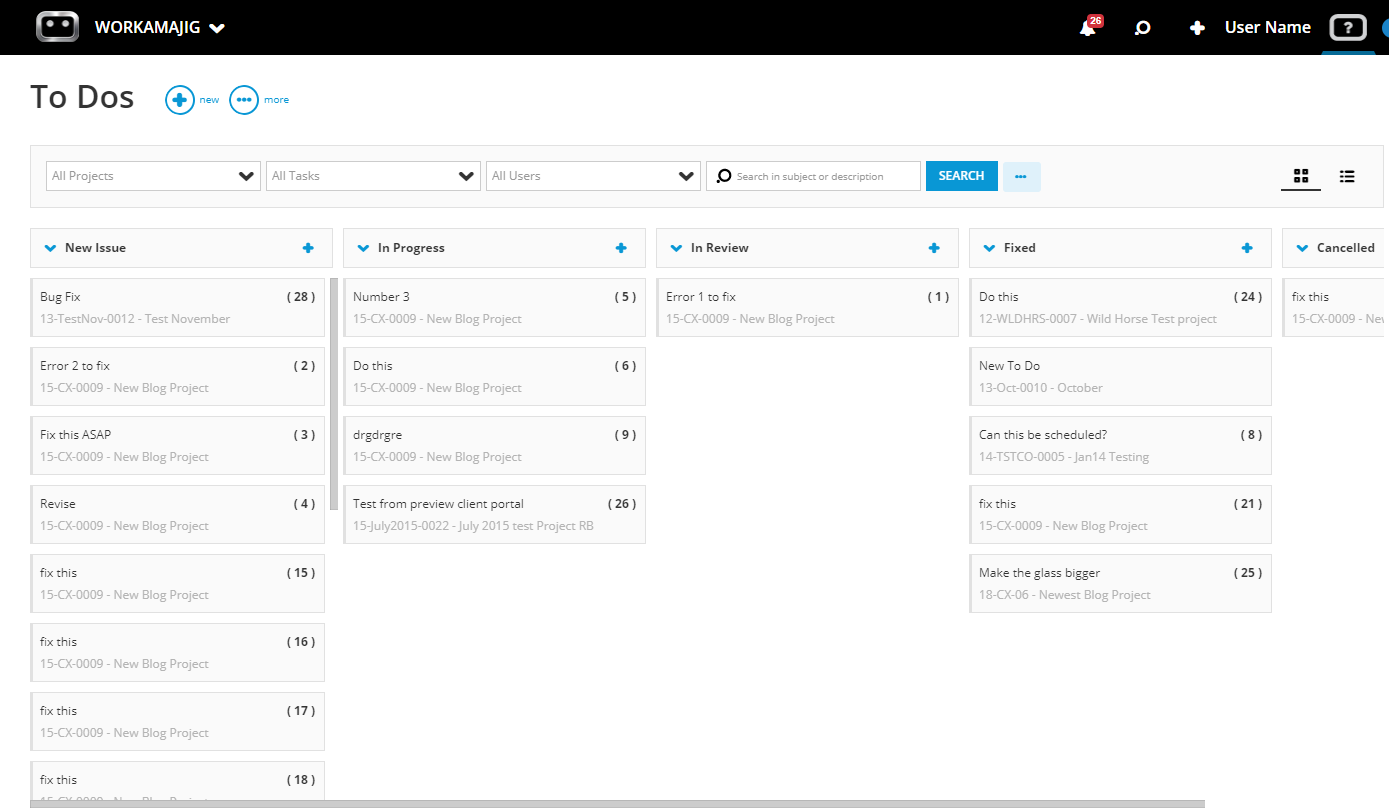This screenshot has height=808, width=1389.
Task: Click the plus icon beside User Name
Action: (x=1197, y=28)
